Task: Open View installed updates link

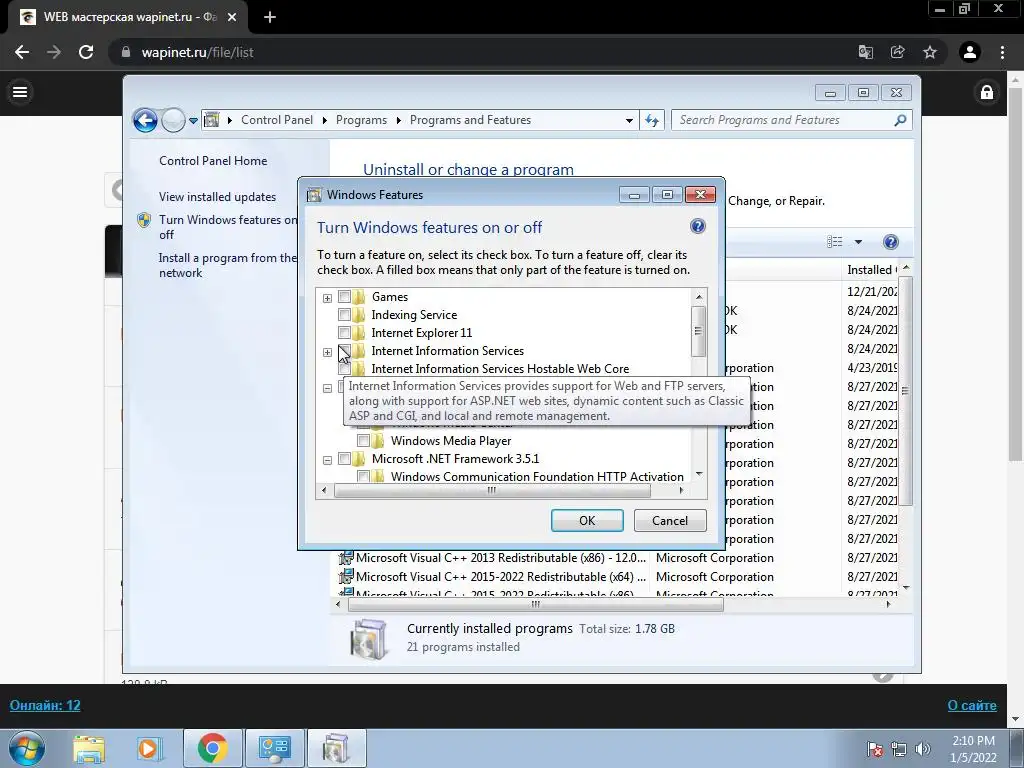Action: (217, 197)
